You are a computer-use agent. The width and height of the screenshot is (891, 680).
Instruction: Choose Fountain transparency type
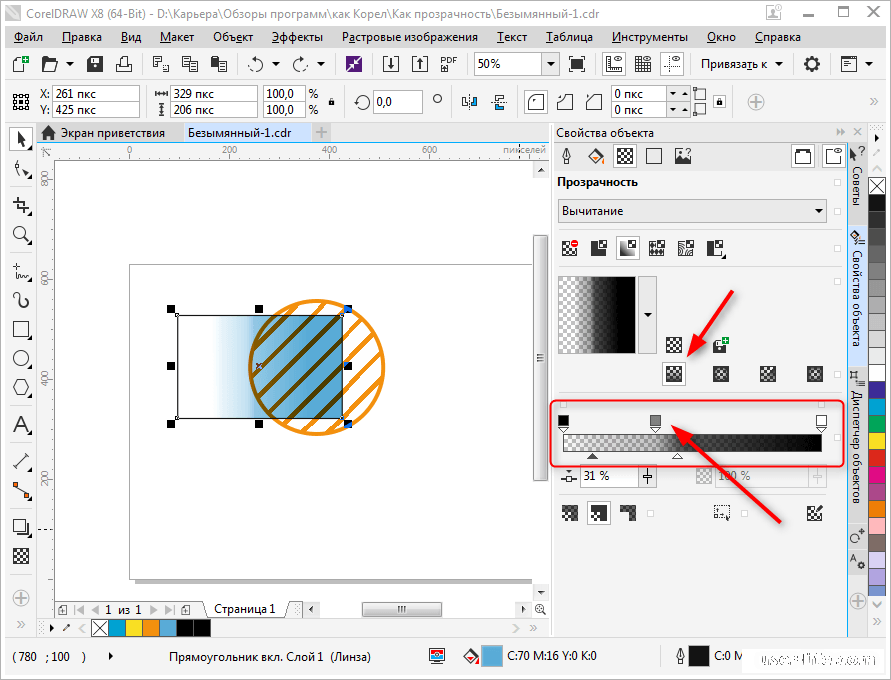click(628, 248)
